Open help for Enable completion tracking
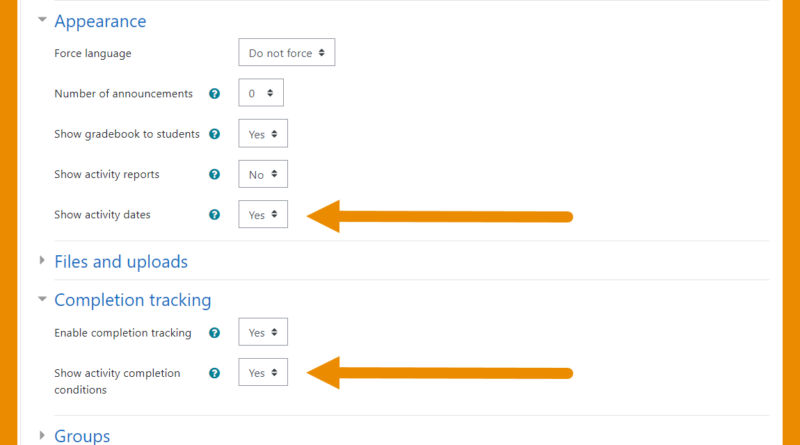800x445 pixels. click(x=214, y=333)
